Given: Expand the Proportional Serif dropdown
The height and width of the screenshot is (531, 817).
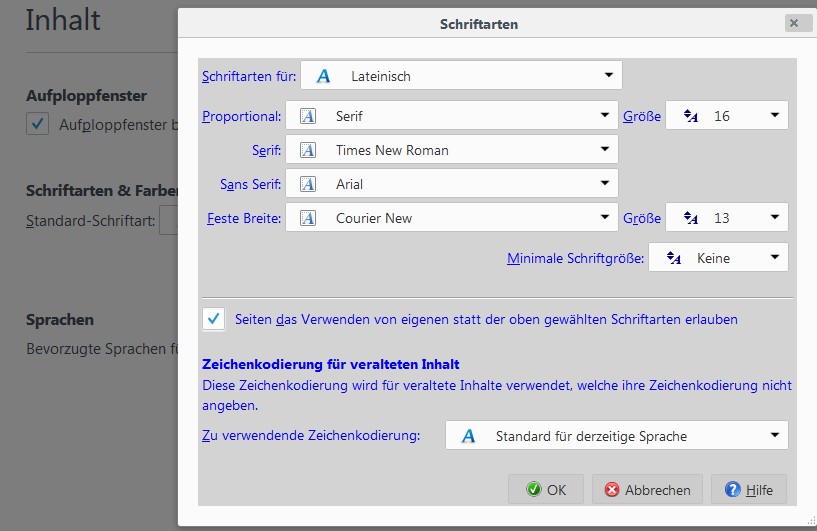Looking at the screenshot, I should [451, 116].
